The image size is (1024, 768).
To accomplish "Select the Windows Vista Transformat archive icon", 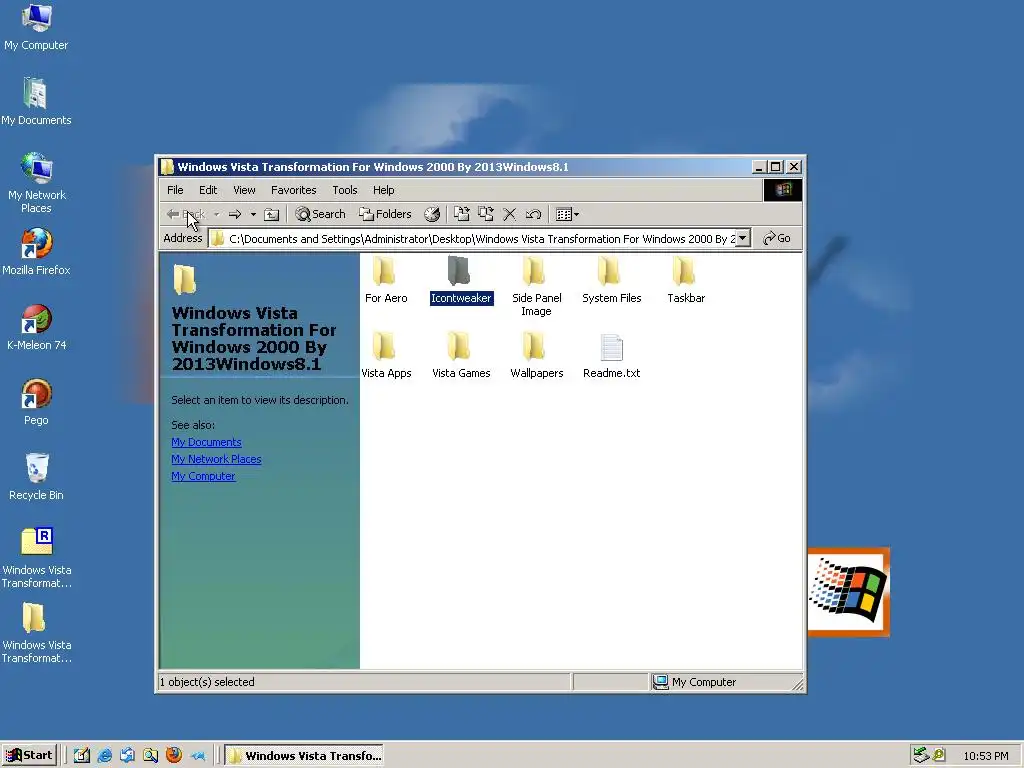I will click(x=36, y=557).
